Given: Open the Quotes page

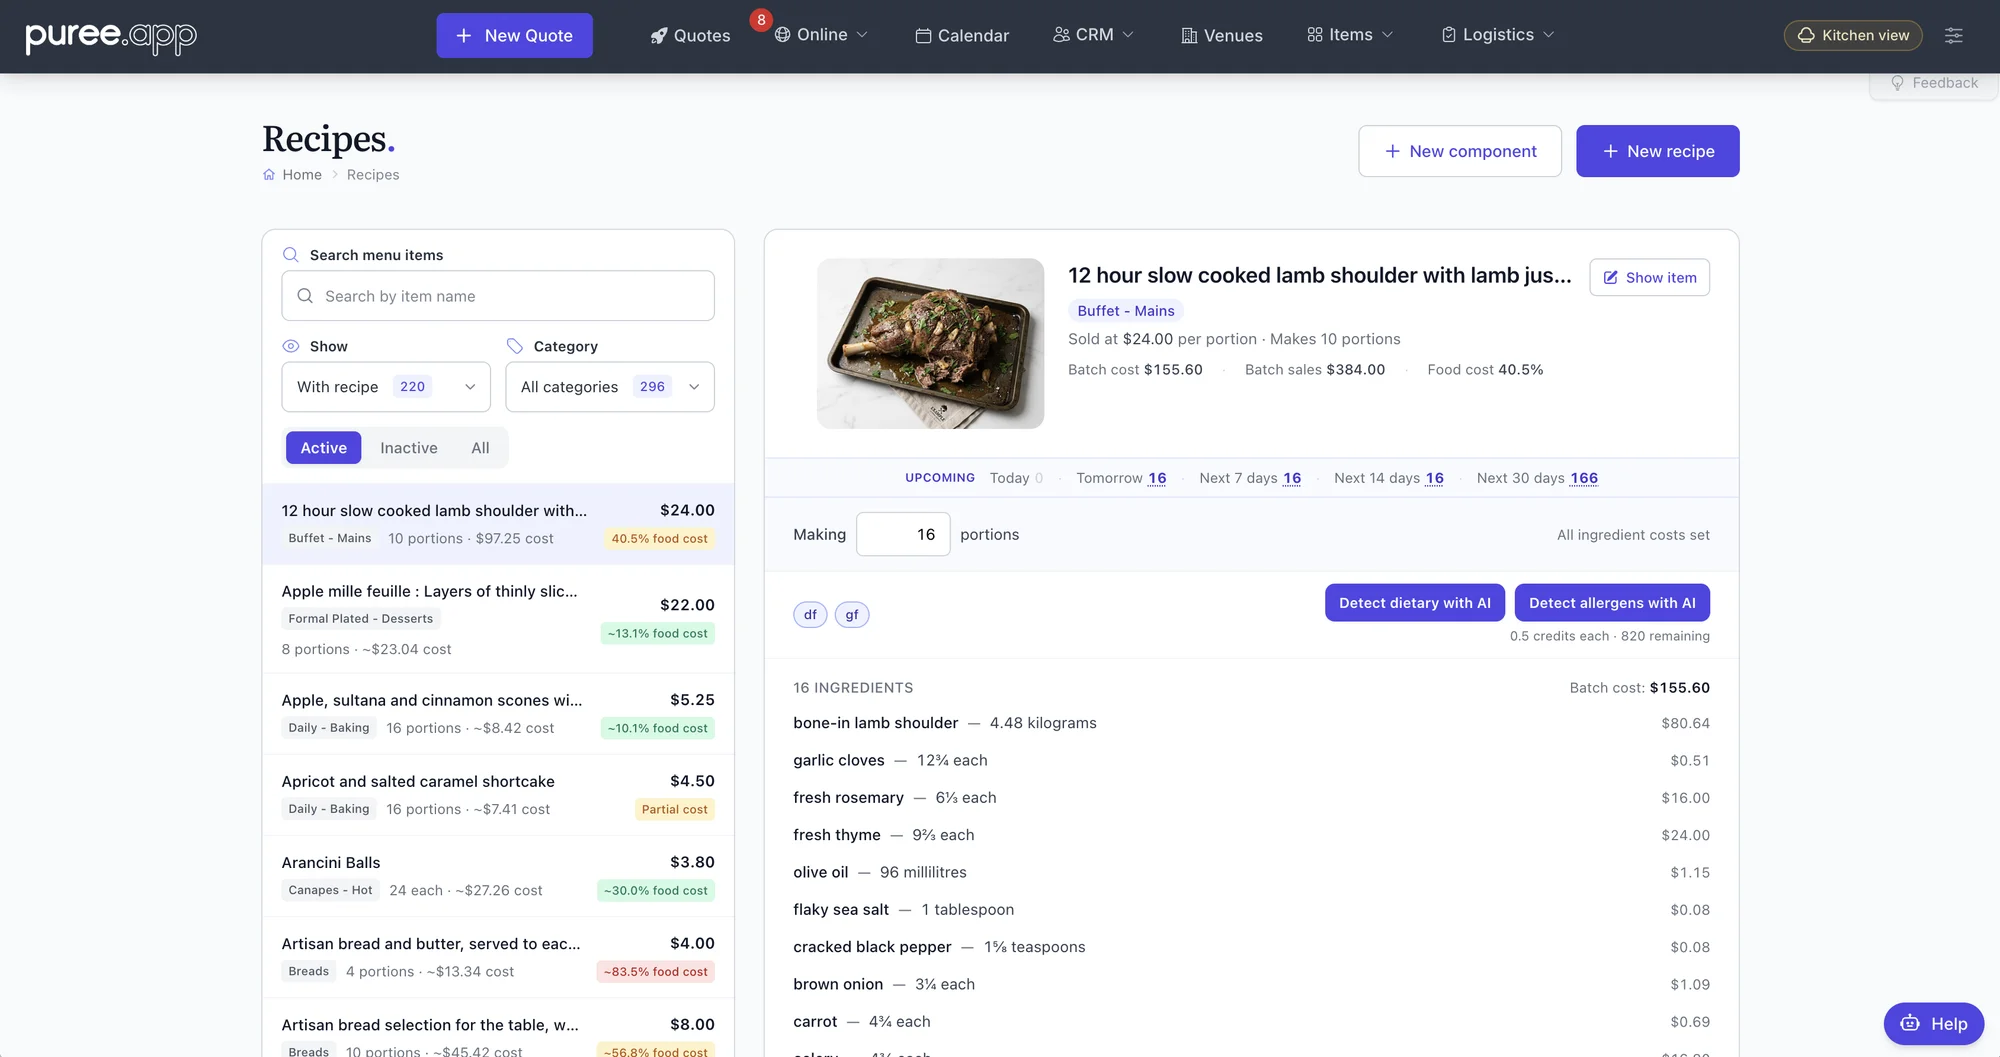Looking at the screenshot, I should pyautogui.click(x=691, y=36).
